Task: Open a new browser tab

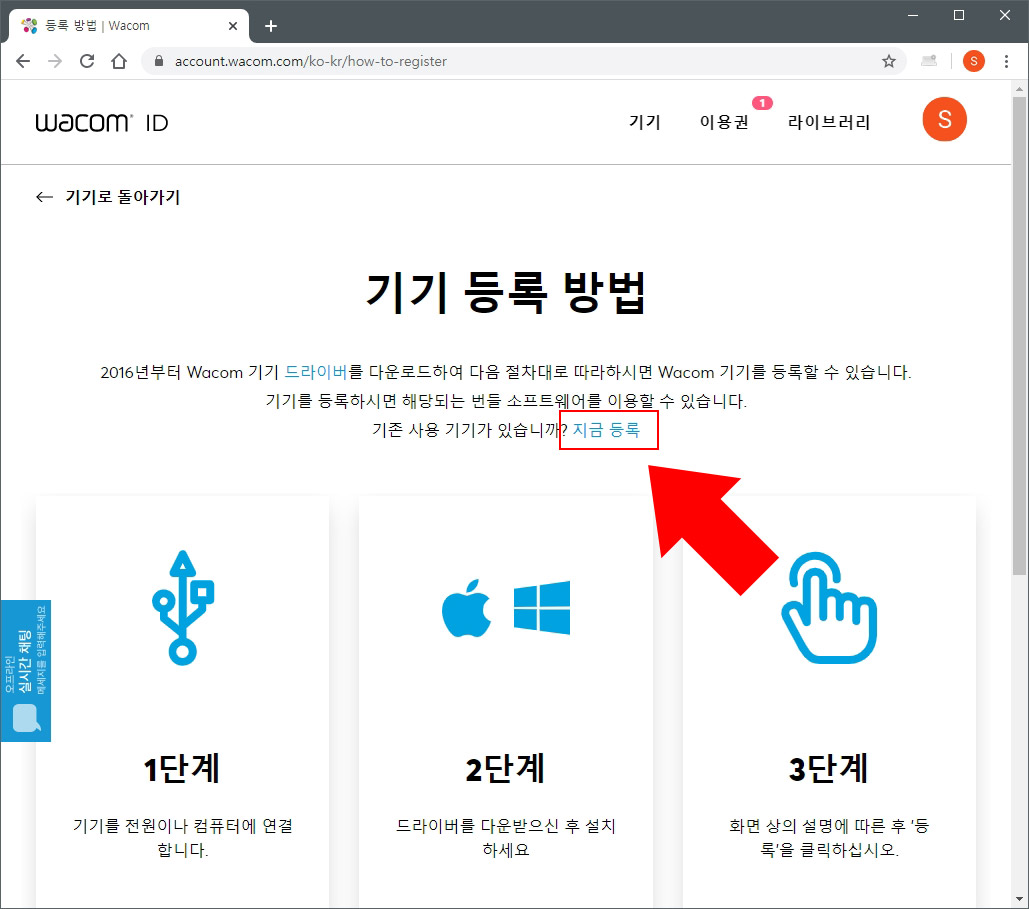Action: pyautogui.click(x=270, y=25)
